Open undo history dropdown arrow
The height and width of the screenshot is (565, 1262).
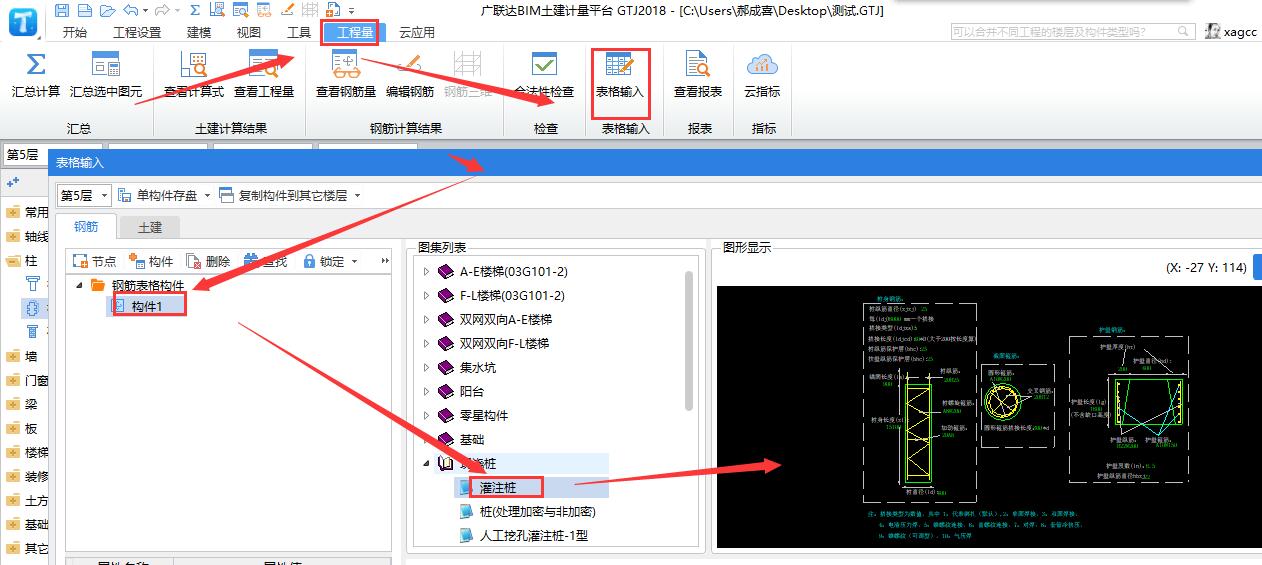click(x=146, y=11)
